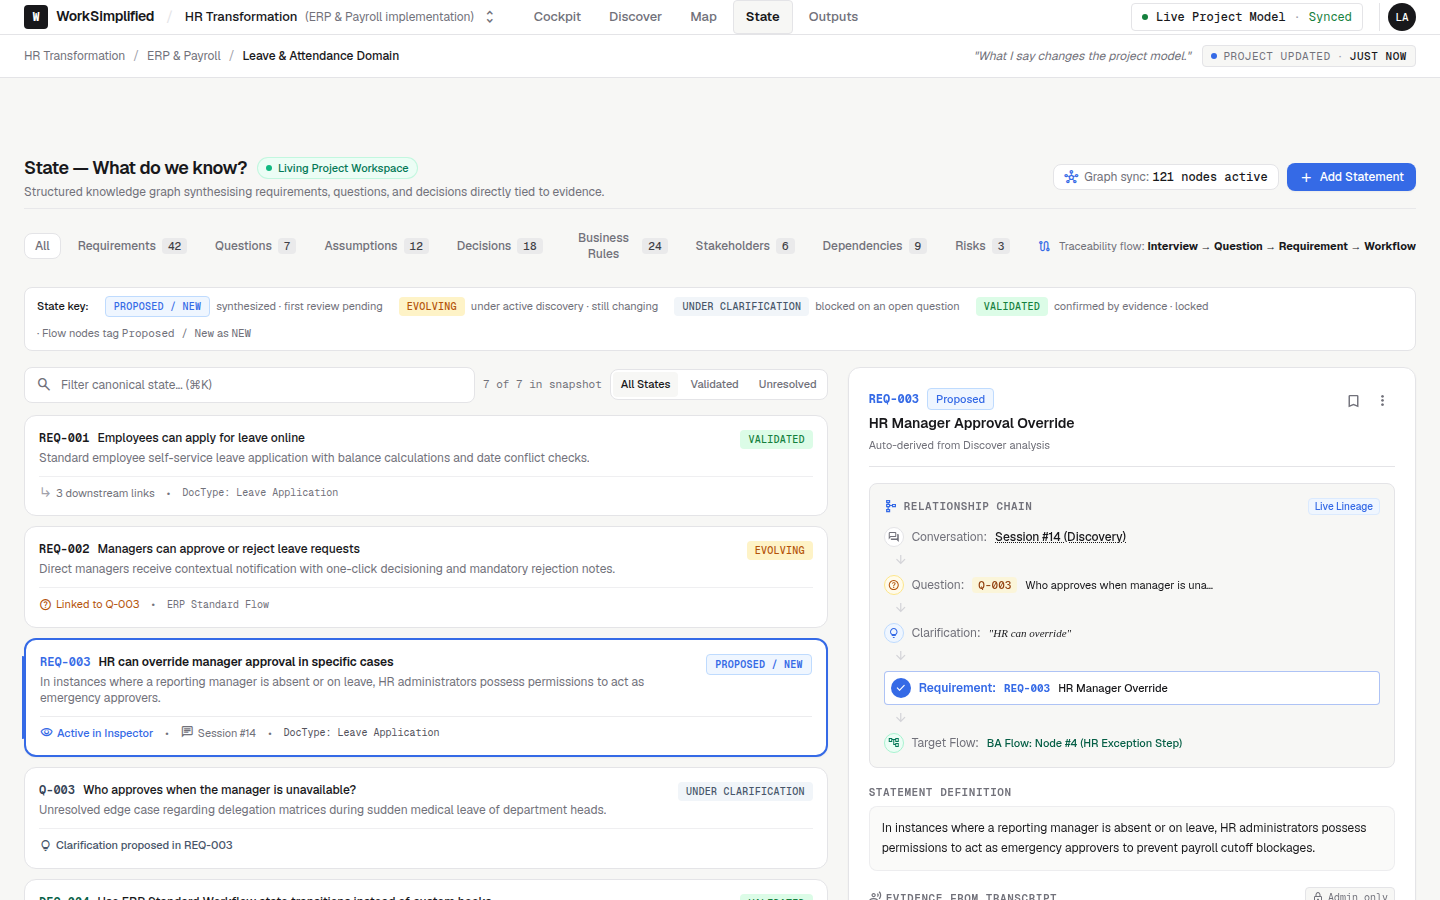Click Session #14 chat icon on REQ-003 card
This screenshot has width=1440, height=900.
pos(187,732)
